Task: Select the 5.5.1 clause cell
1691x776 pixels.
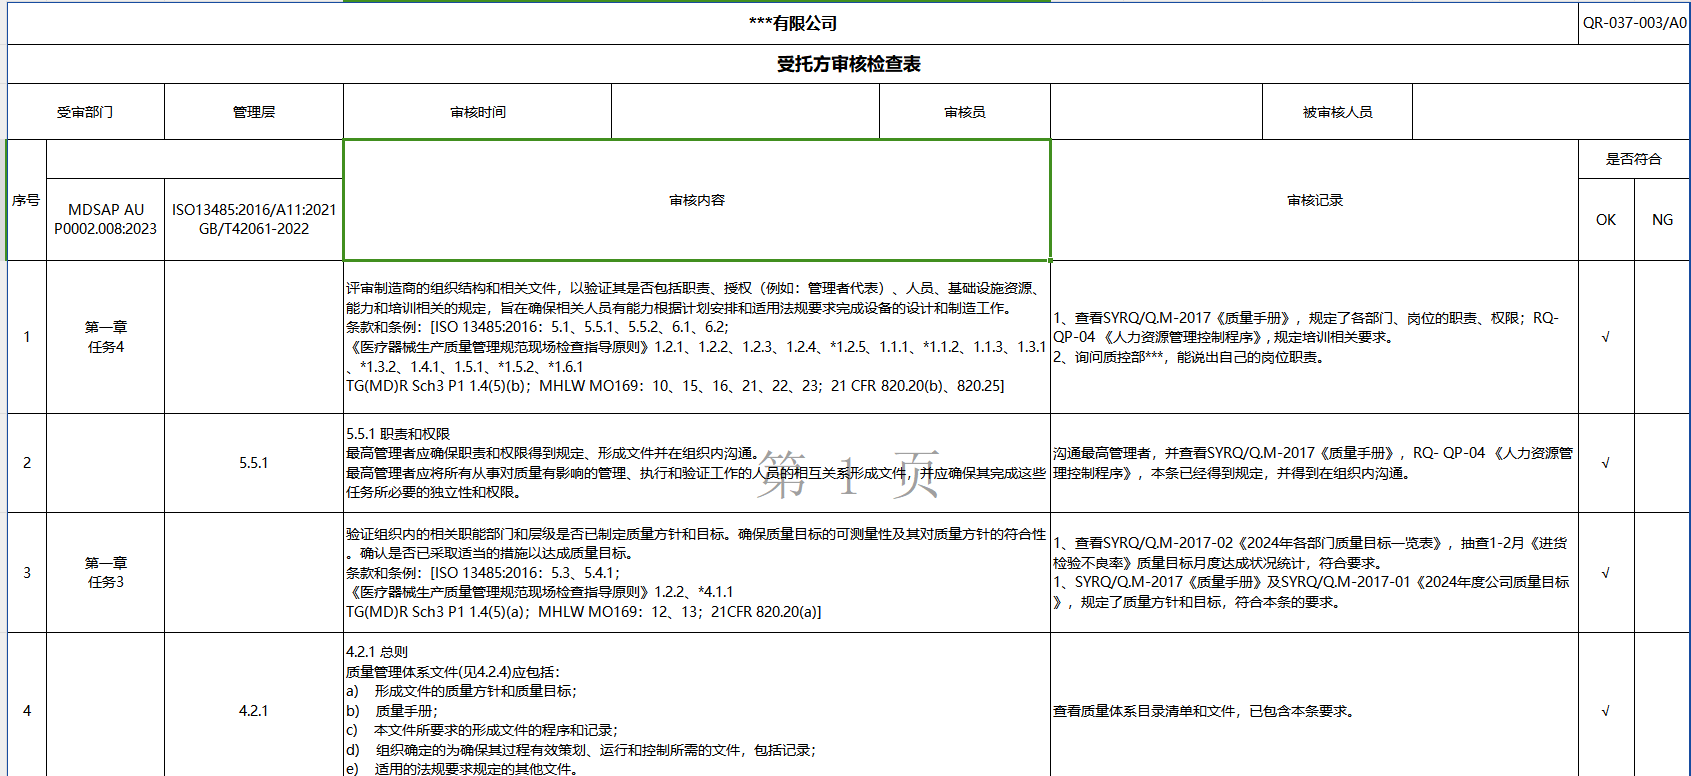Action: (254, 463)
